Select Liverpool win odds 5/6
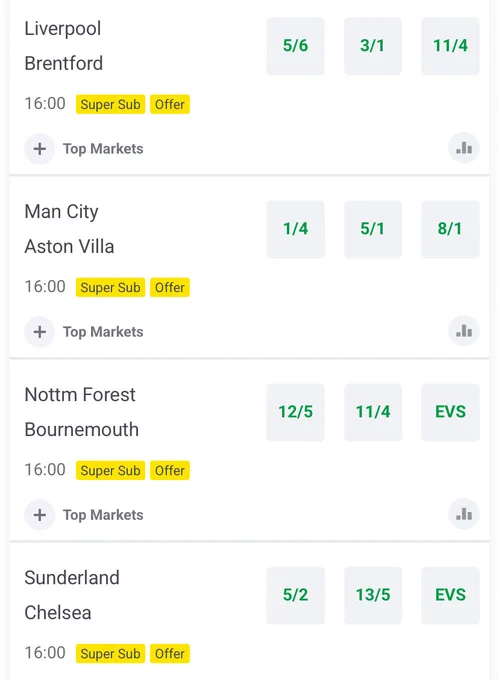 coord(295,46)
